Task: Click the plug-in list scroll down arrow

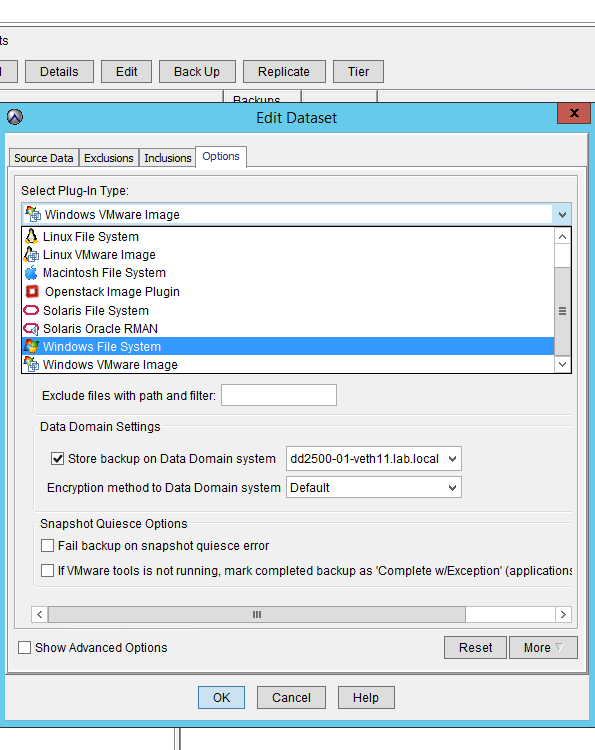Action: click(562, 364)
